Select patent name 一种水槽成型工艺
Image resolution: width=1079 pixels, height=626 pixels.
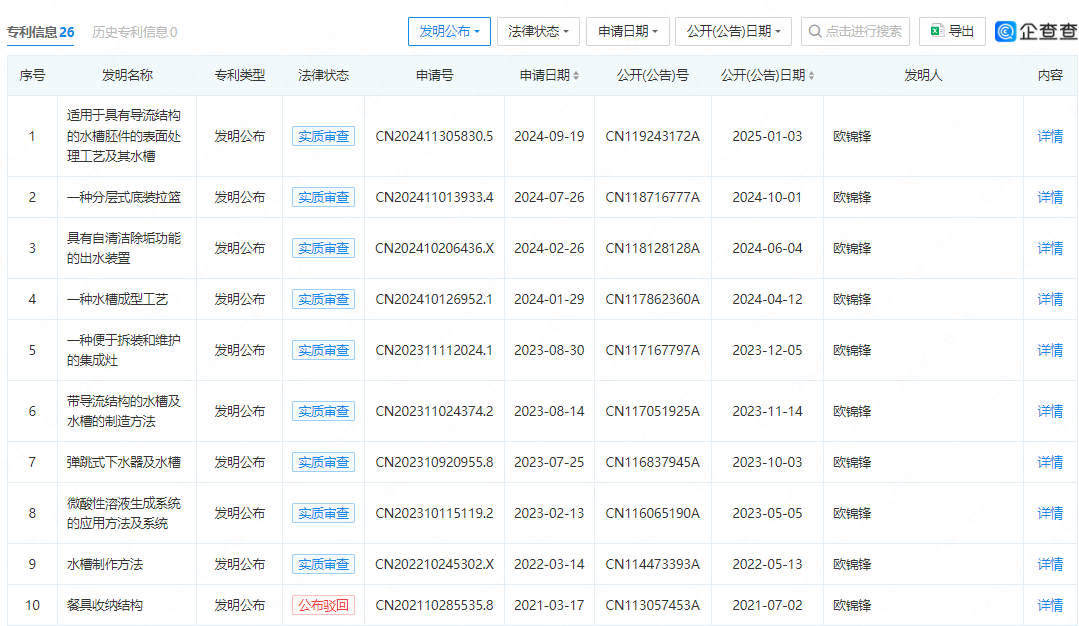tap(118, 299)
